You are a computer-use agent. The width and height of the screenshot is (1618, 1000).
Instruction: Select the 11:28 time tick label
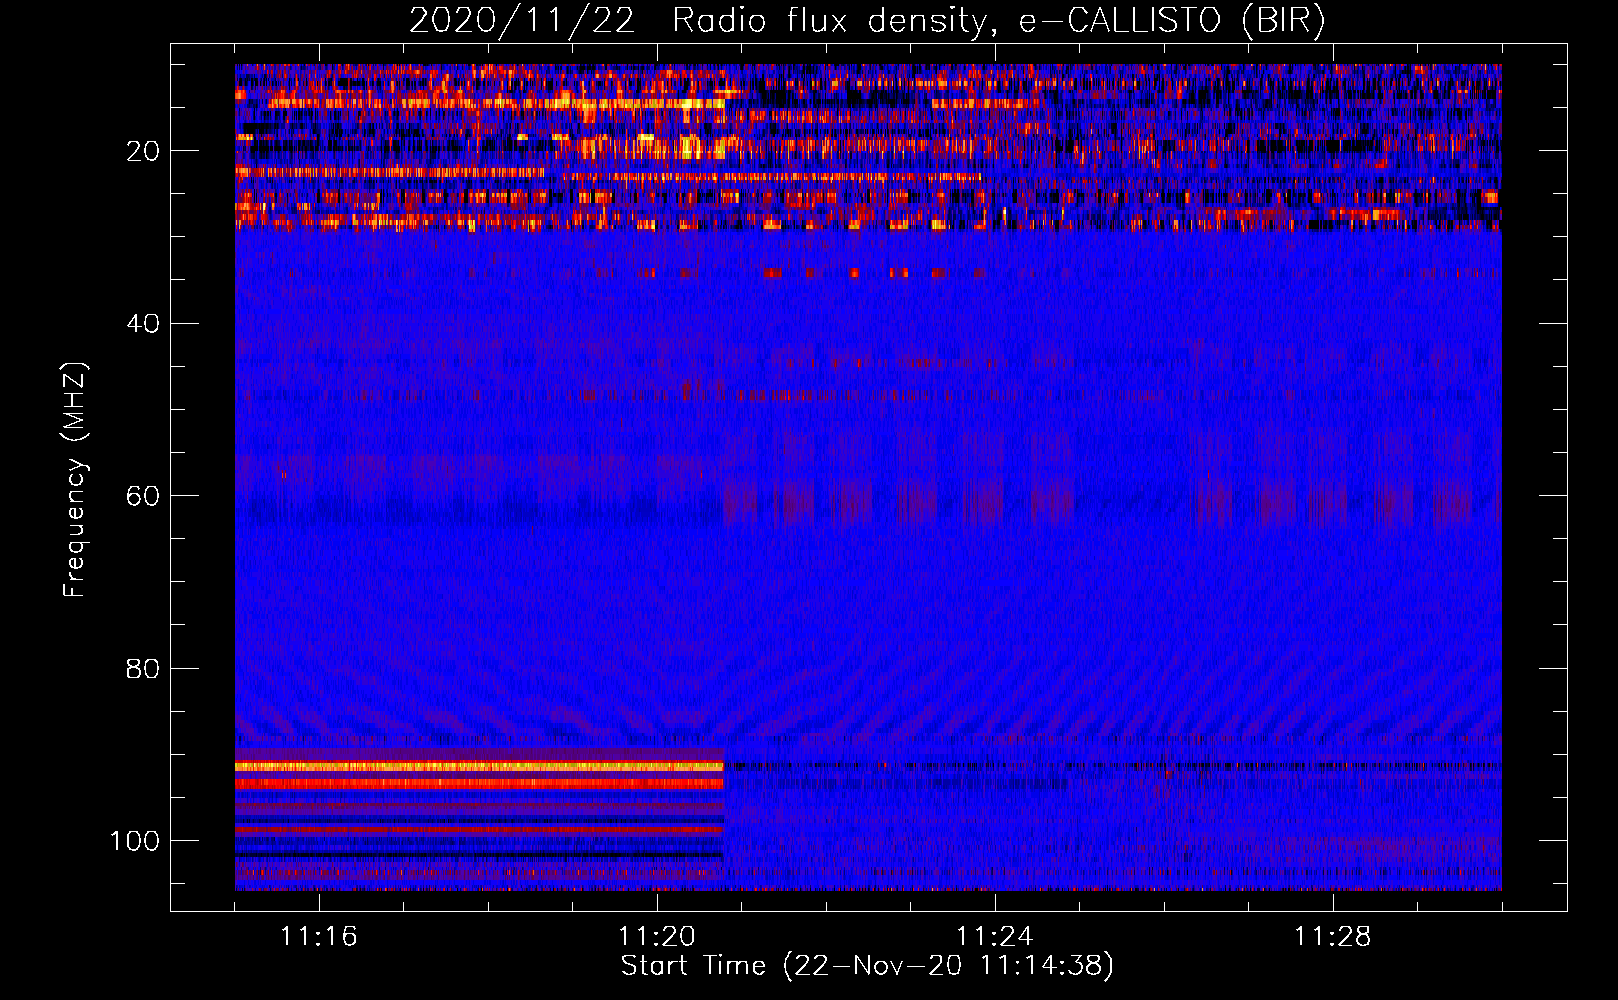pos(1333,937)
